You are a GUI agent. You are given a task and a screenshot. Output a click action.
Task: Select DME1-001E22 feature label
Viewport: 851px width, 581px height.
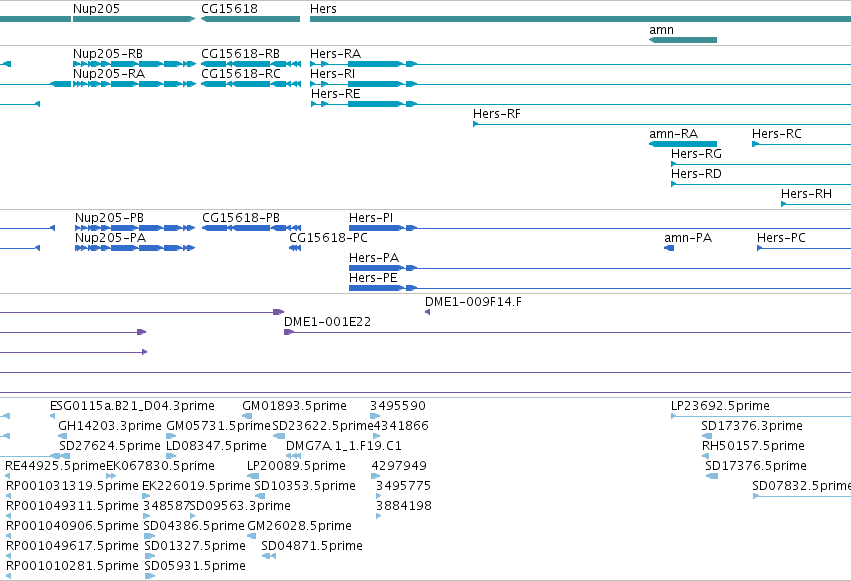[x=327, y=322]
